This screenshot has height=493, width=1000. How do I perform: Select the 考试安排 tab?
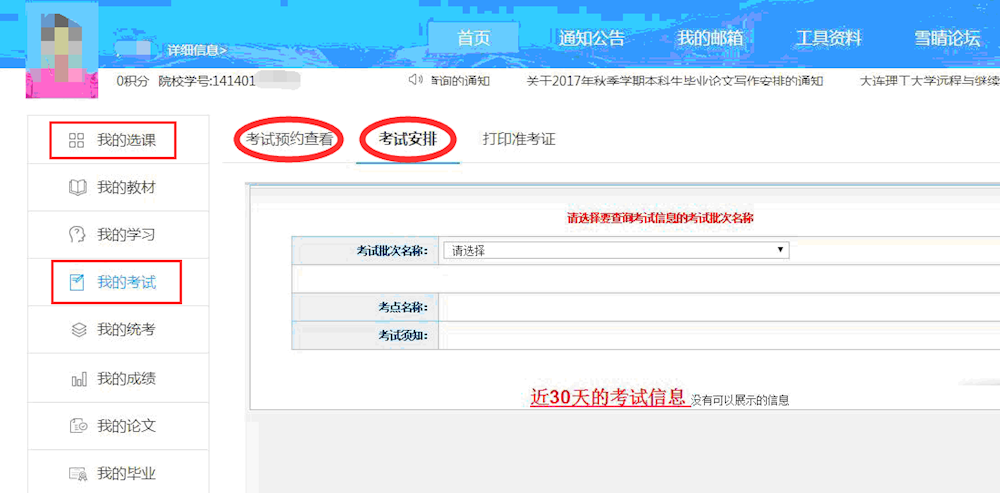(407, 140)
